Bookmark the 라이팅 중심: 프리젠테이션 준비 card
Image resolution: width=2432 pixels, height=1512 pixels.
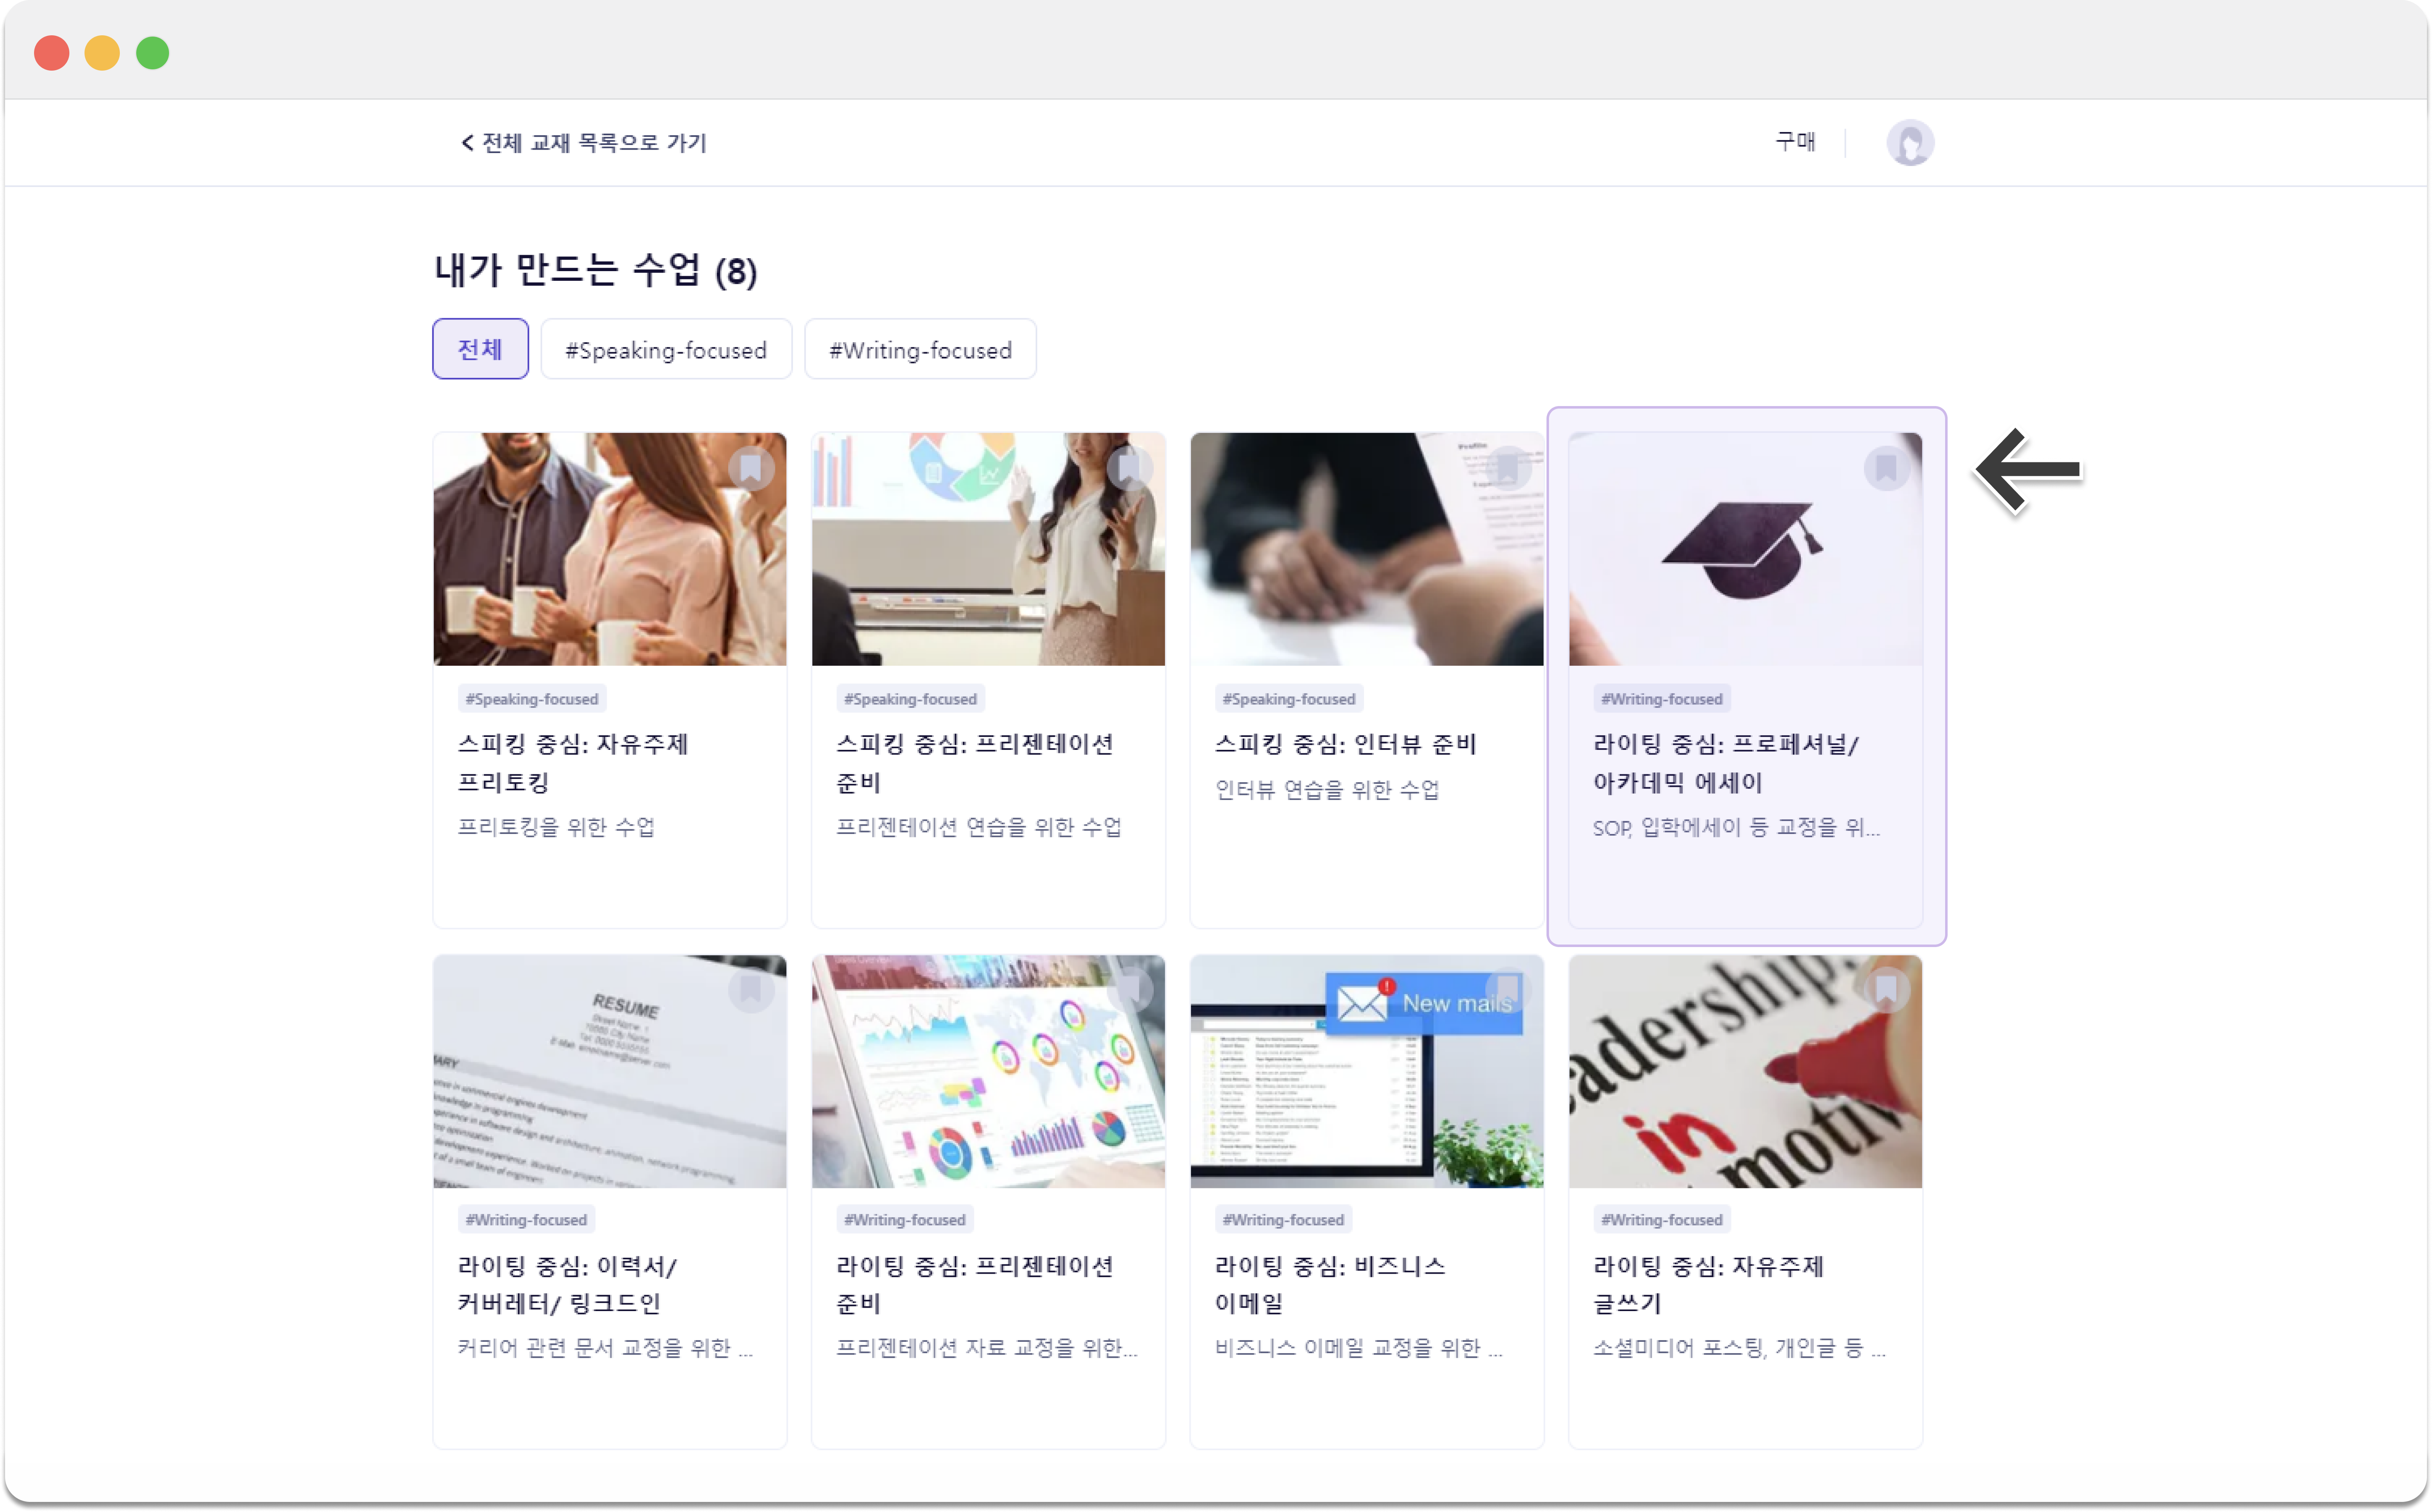click(1130, 990)
